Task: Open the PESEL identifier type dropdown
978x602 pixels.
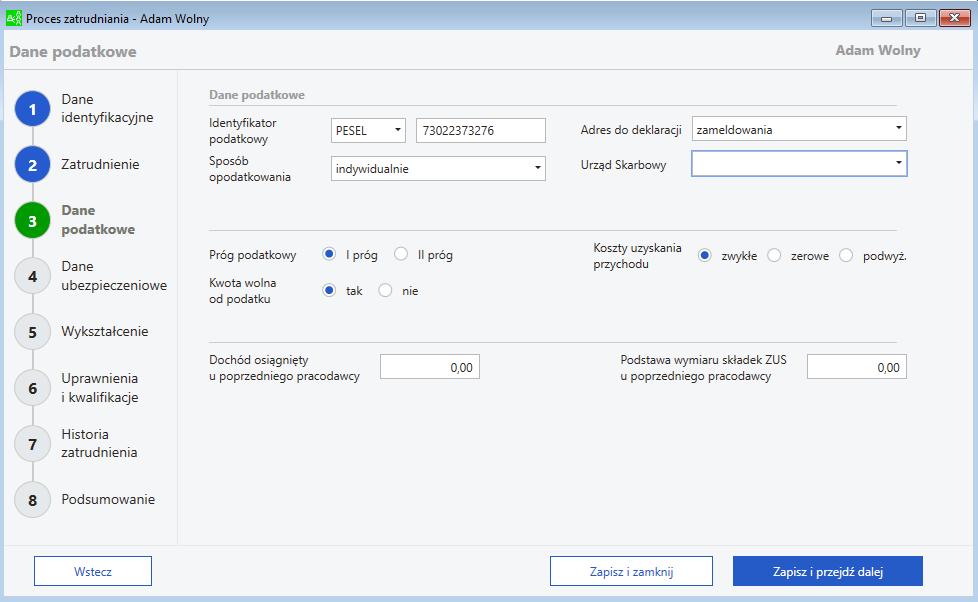Action: tap(368, 130)
